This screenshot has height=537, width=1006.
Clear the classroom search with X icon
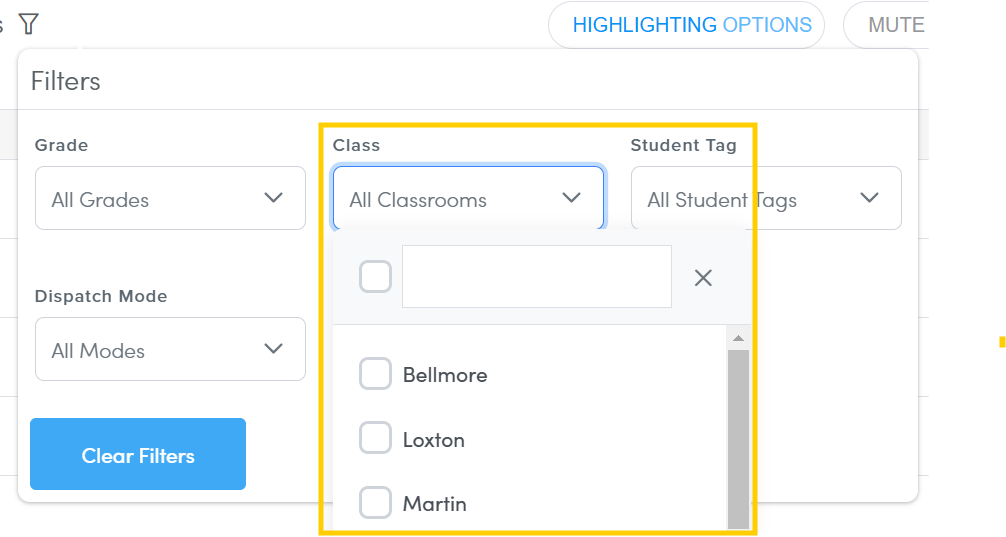tap(703, 278)
